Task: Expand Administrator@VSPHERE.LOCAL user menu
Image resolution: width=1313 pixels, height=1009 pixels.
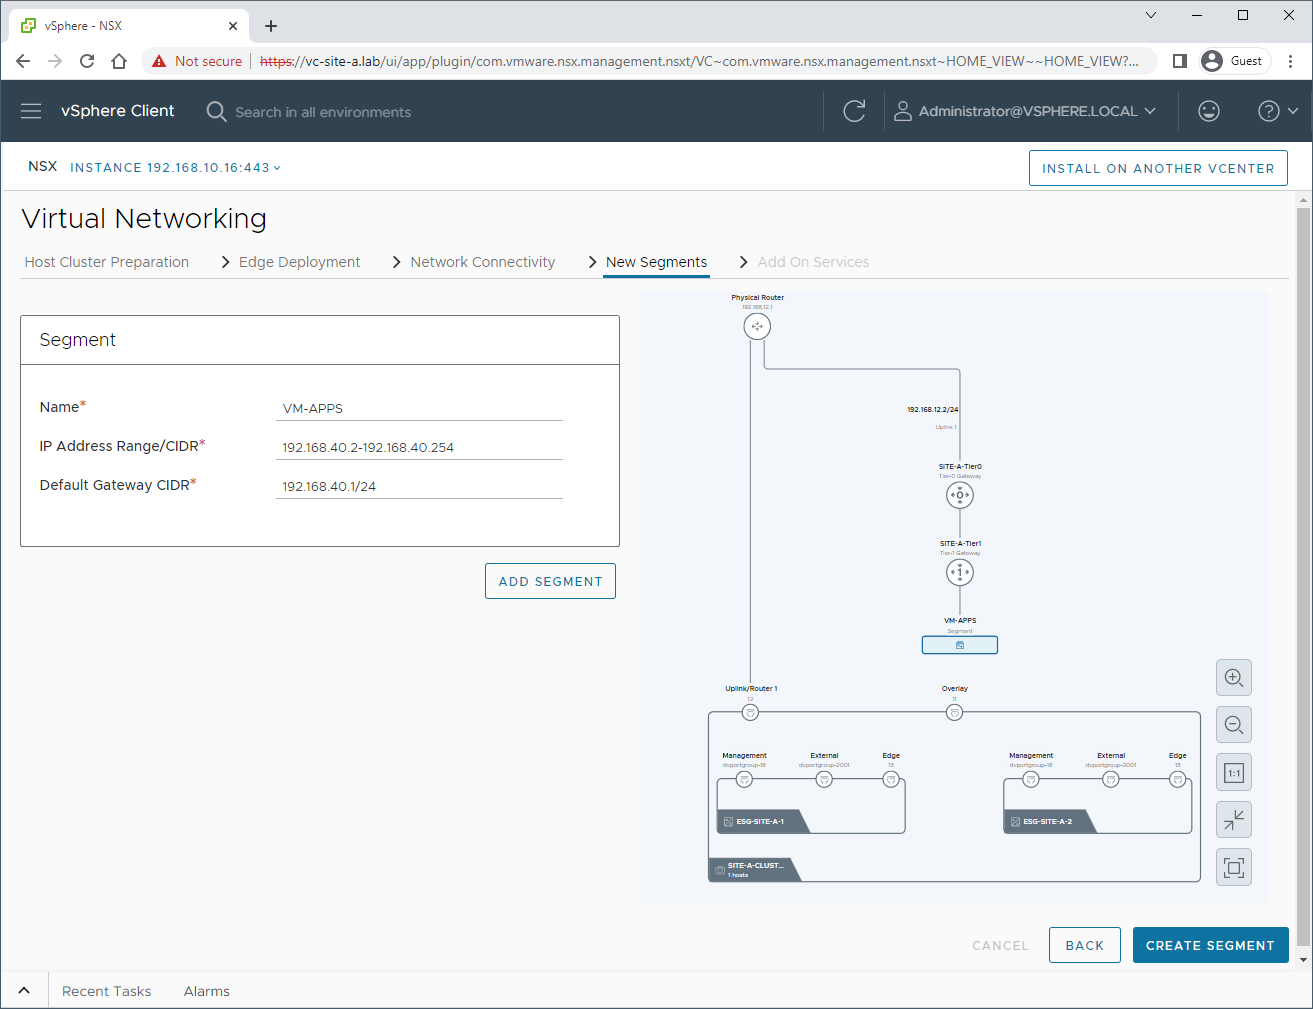Action: 1025,111
